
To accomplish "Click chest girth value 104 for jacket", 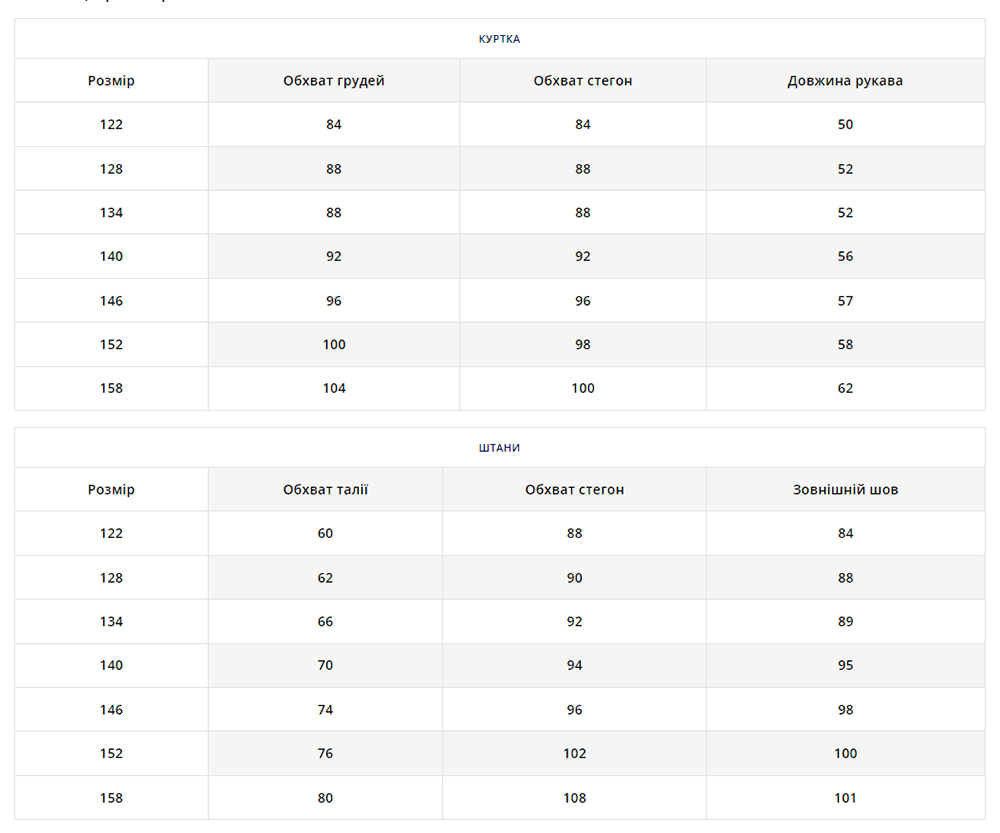I will pyautogui.click(x=333, y=389).
